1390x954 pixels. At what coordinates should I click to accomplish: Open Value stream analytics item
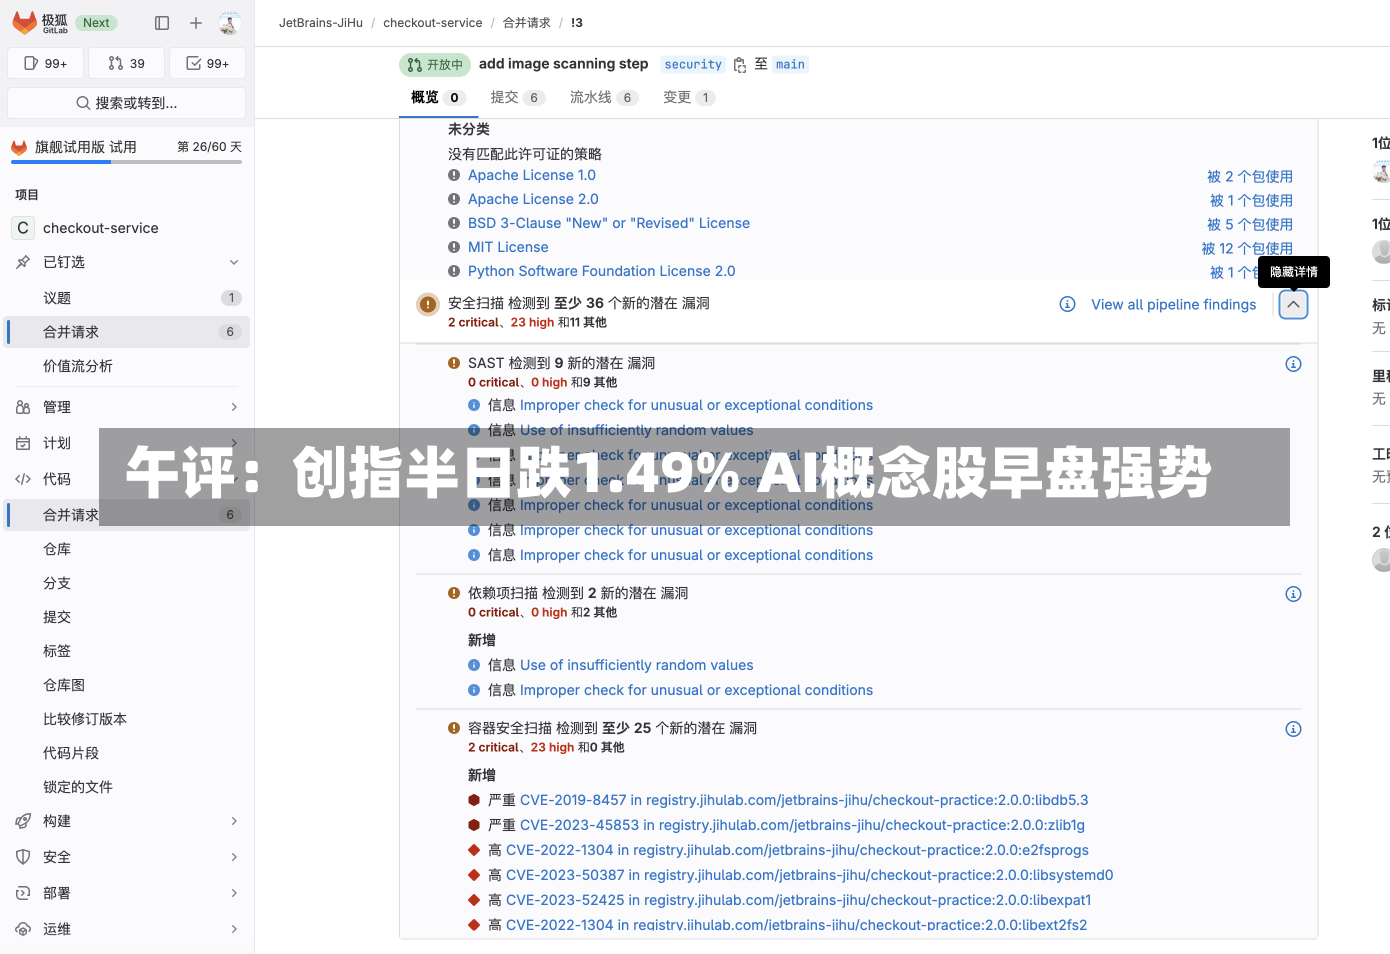(x=126, y=366)
